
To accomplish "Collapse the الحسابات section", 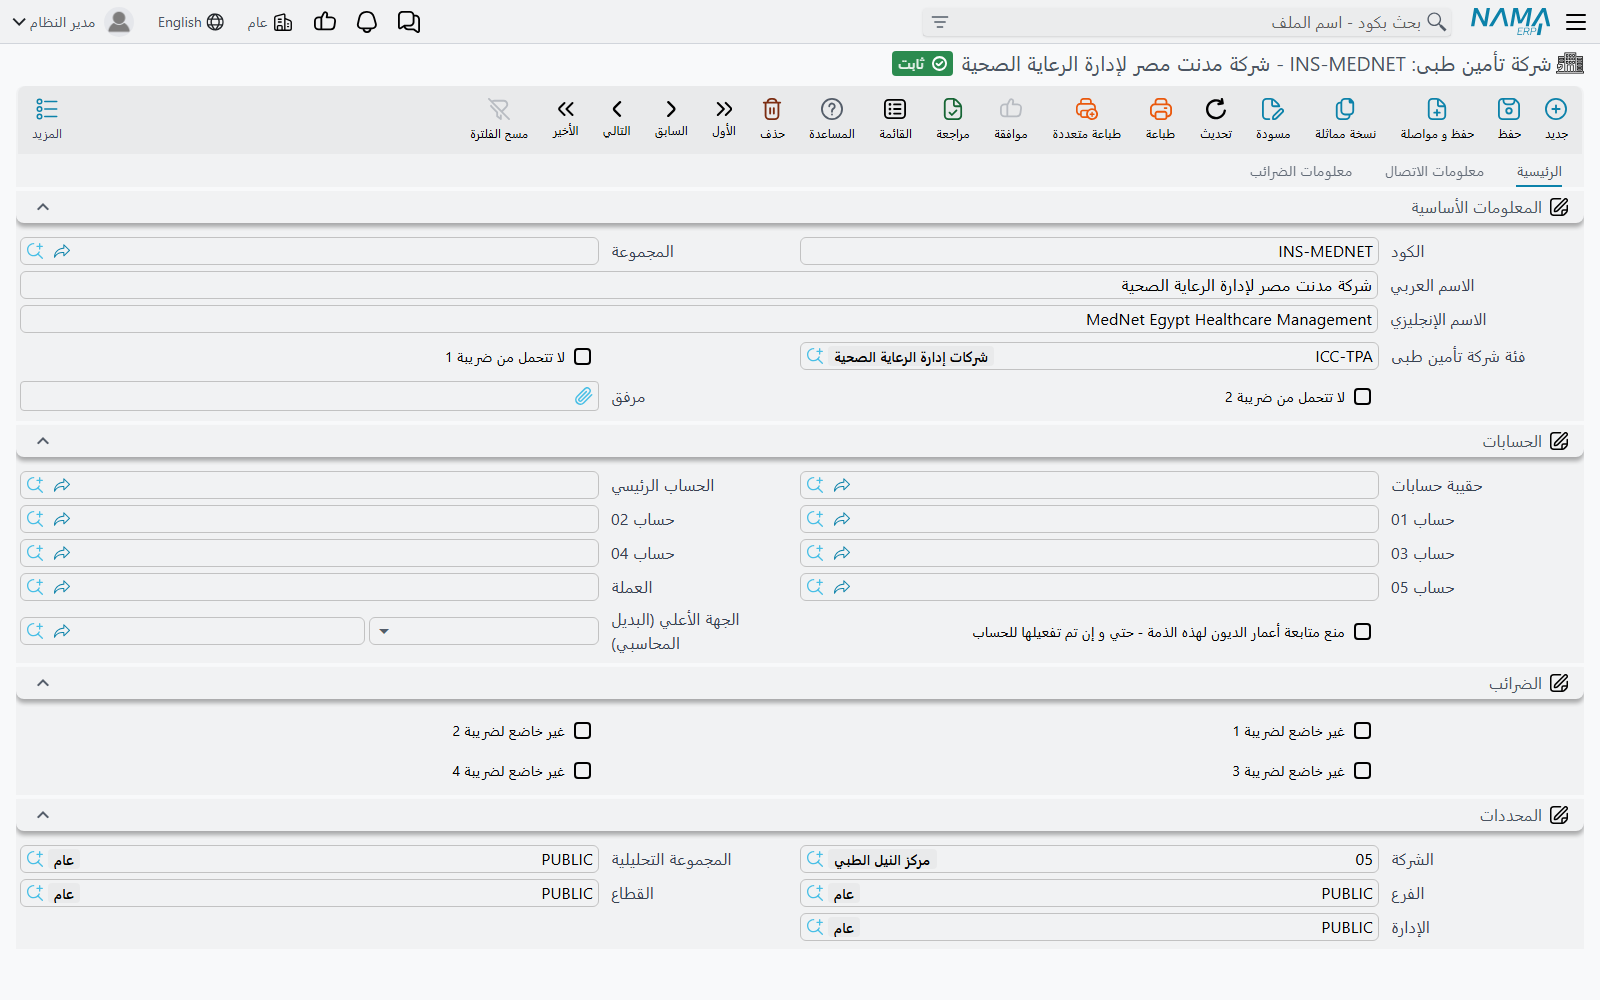I will 43,441.
